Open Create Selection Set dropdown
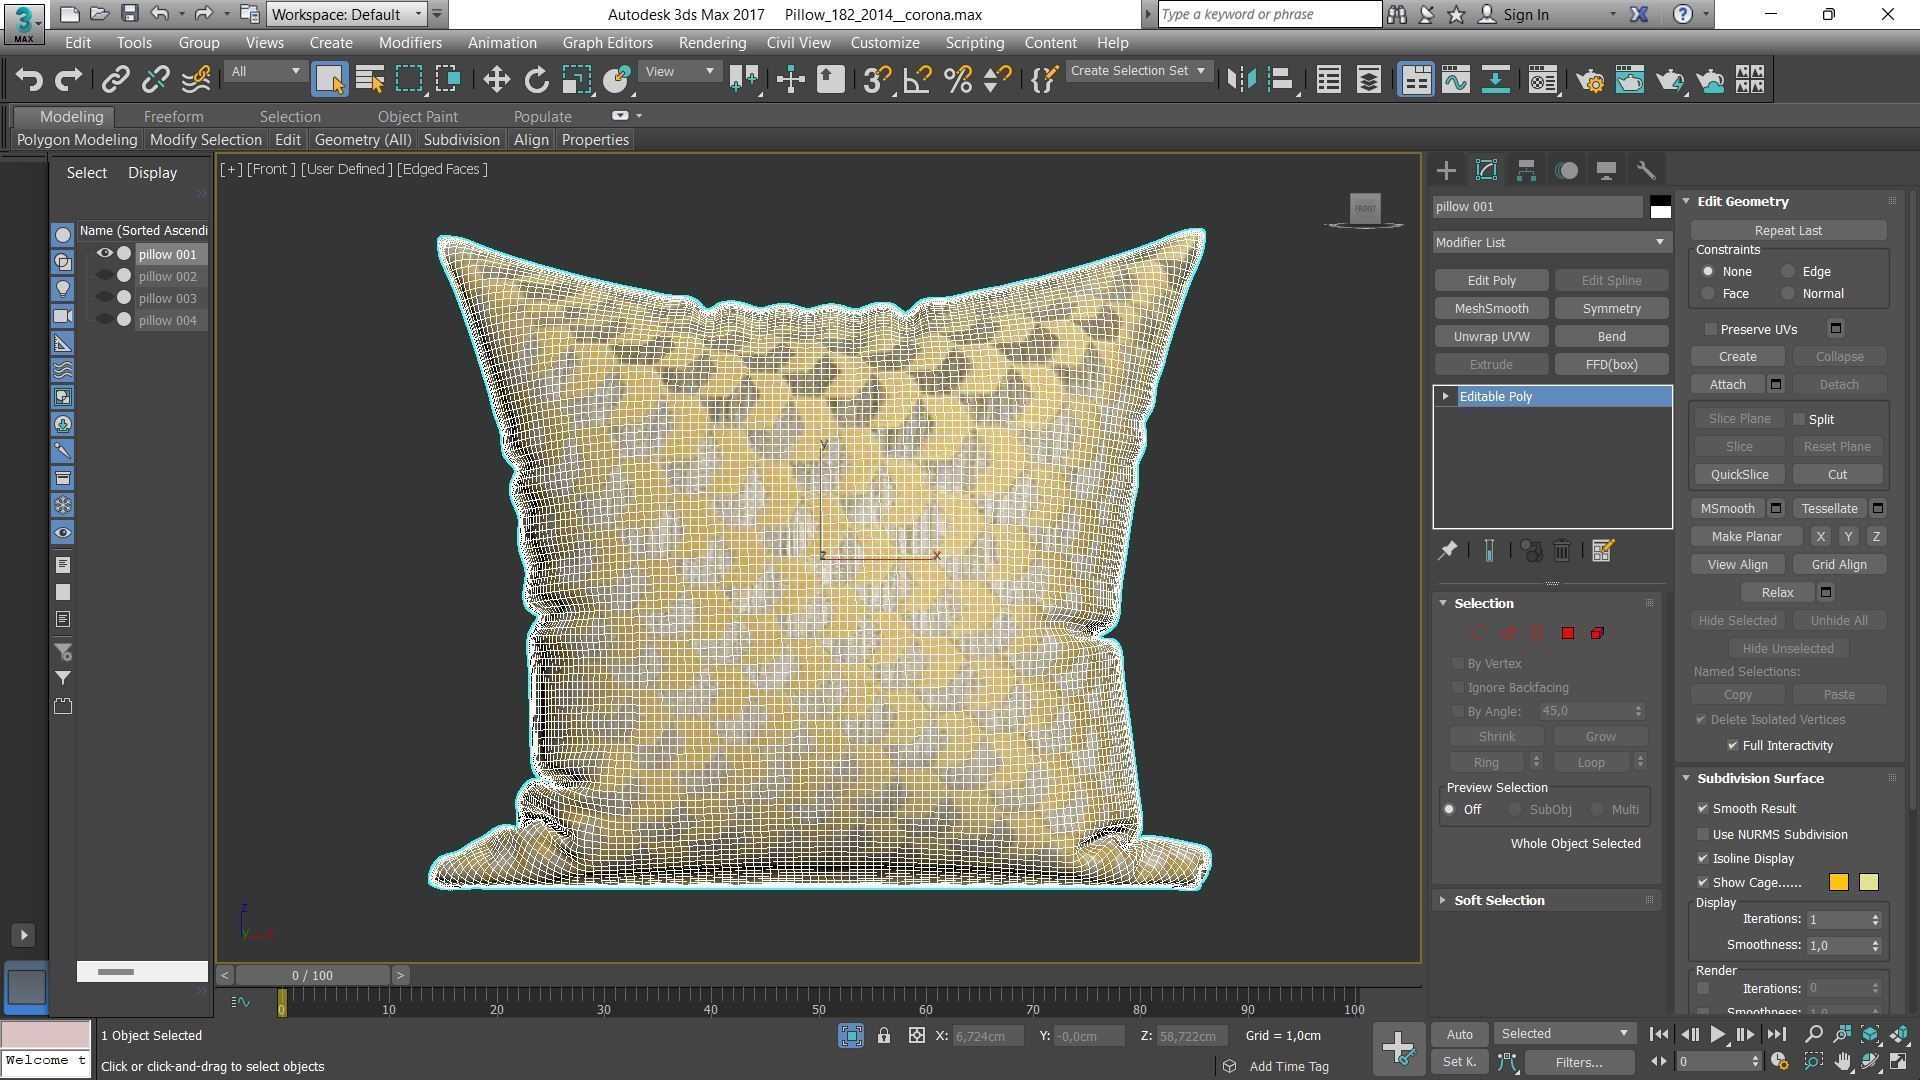The height and width of the screenshot is (1080, 1920). coord(1138,71)
